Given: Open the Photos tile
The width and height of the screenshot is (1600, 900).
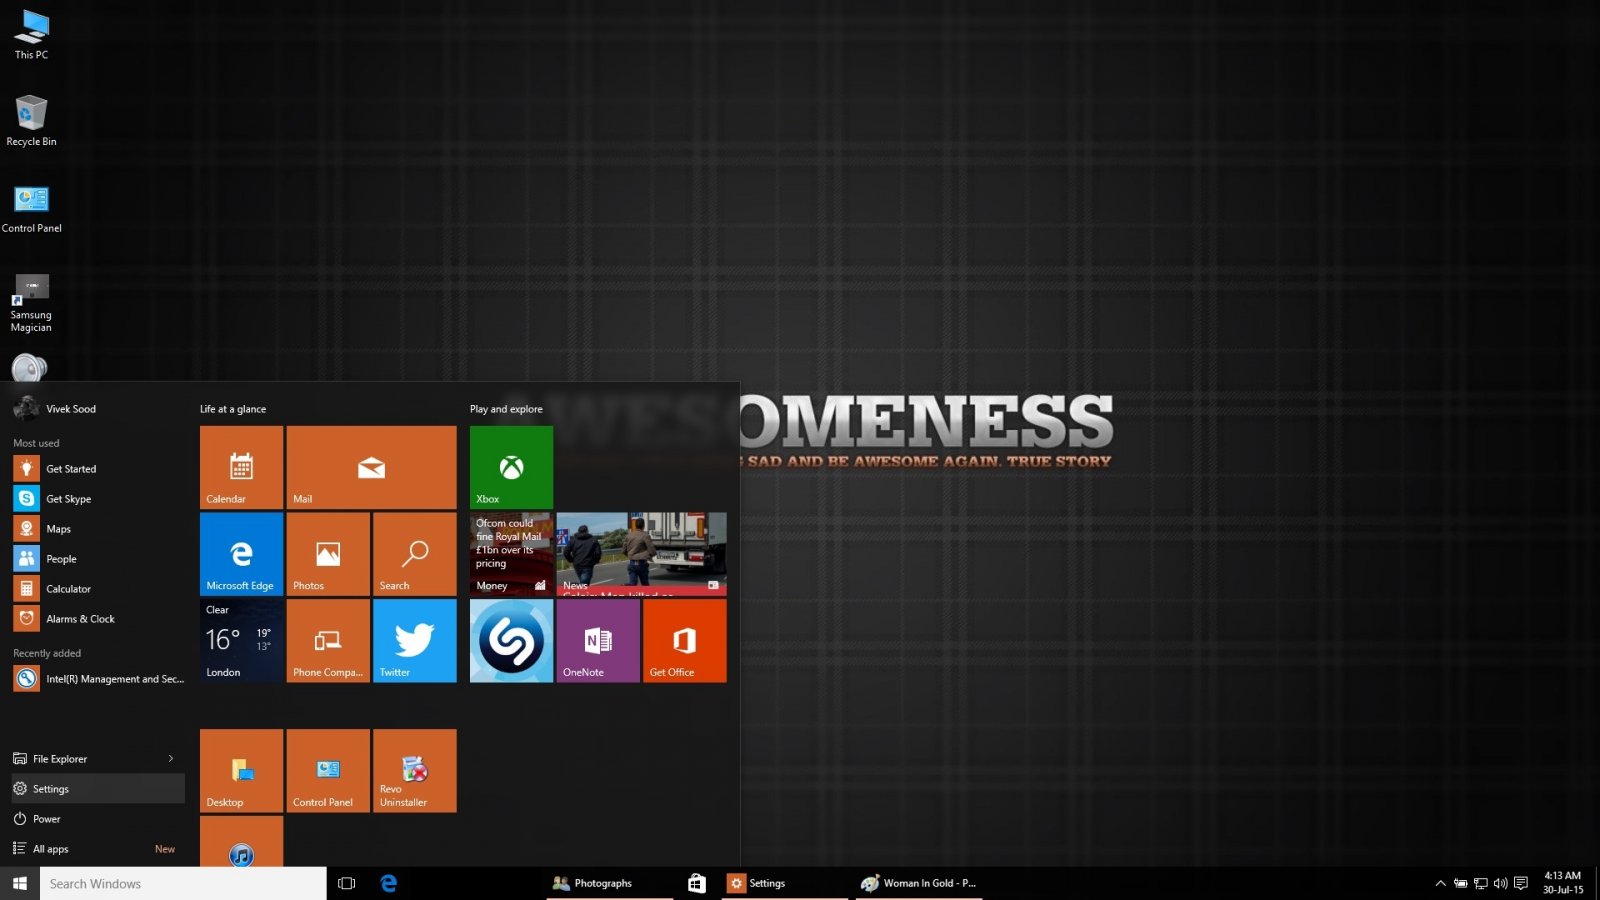Looking at the screenshot, I should point(328,554).
